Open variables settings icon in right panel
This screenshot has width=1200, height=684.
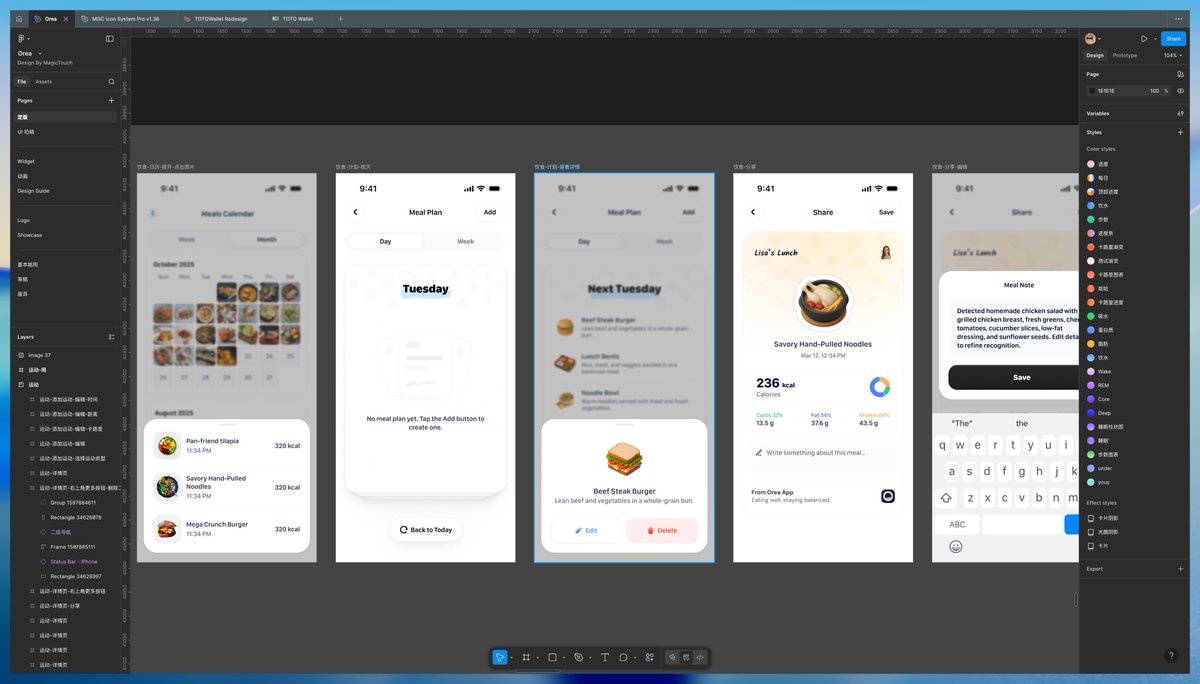coord(1181,113)
